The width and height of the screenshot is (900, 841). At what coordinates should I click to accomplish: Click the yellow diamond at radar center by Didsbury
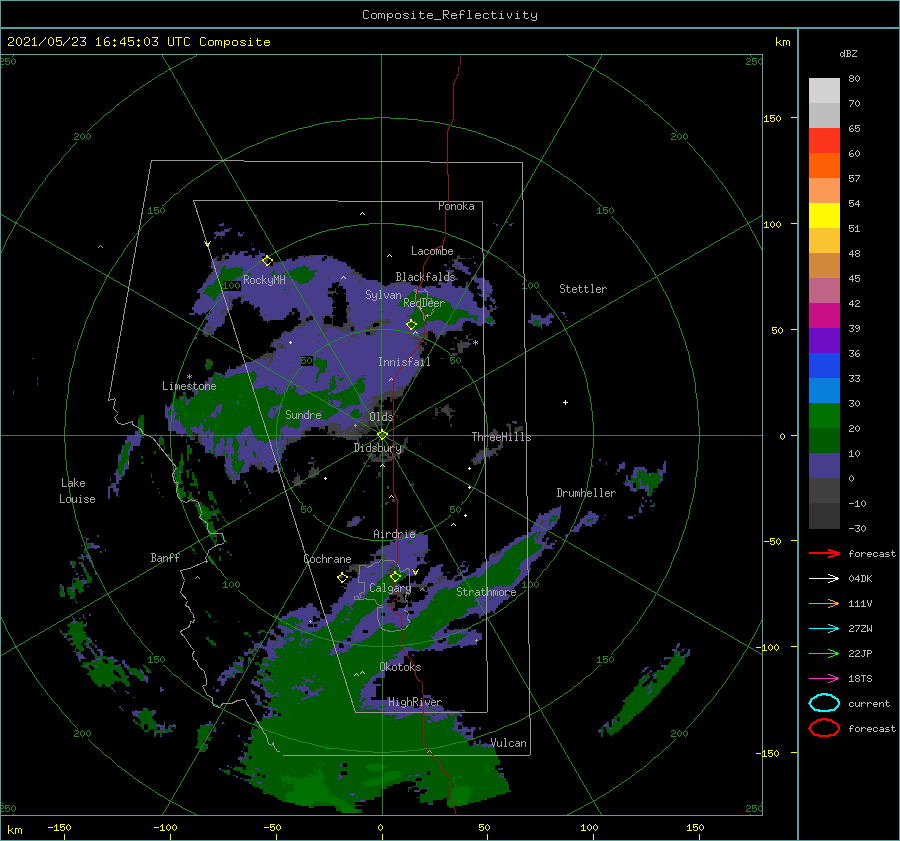[x=382, y=435]
